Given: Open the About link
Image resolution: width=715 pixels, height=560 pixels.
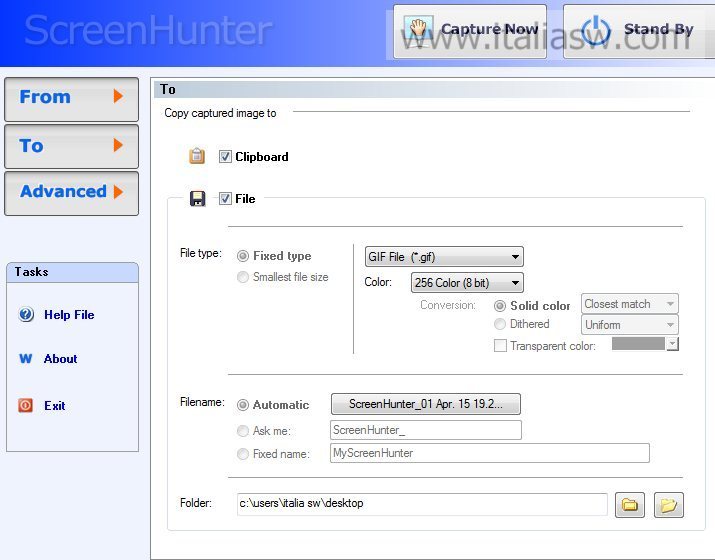Looking at the screenshot, I should click(60, 359).
